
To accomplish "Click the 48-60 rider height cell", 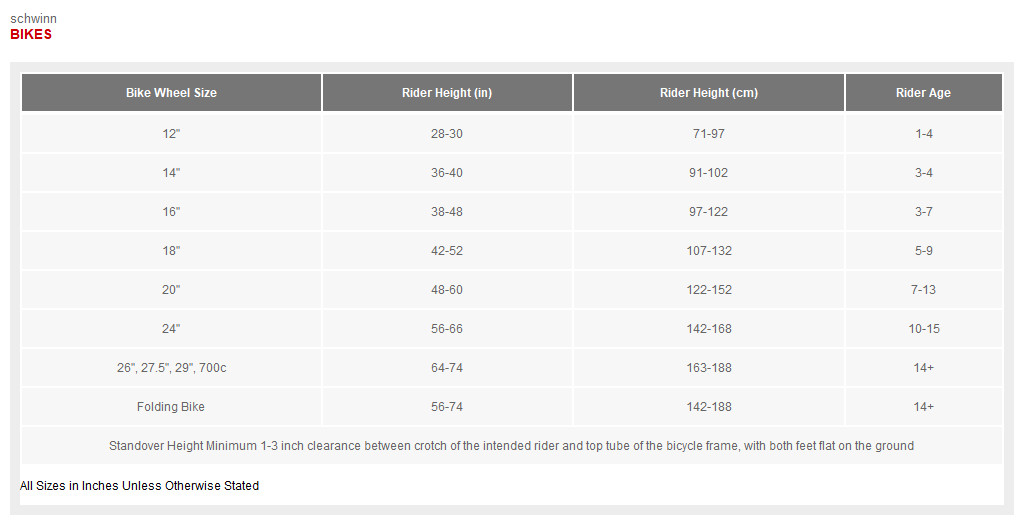I will pos(447,290).
